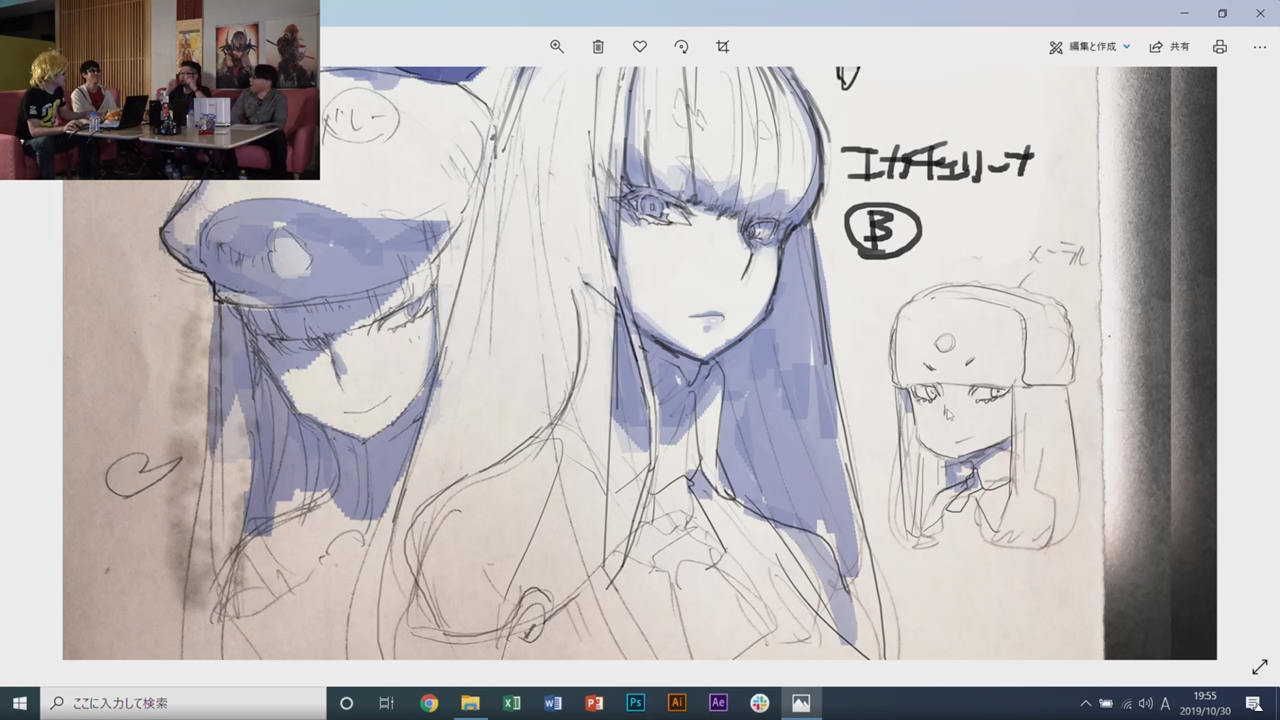This screenshot has width=1280, height=720.
Task: Add photo to favorites with heart icon
Action: (640, 47)
